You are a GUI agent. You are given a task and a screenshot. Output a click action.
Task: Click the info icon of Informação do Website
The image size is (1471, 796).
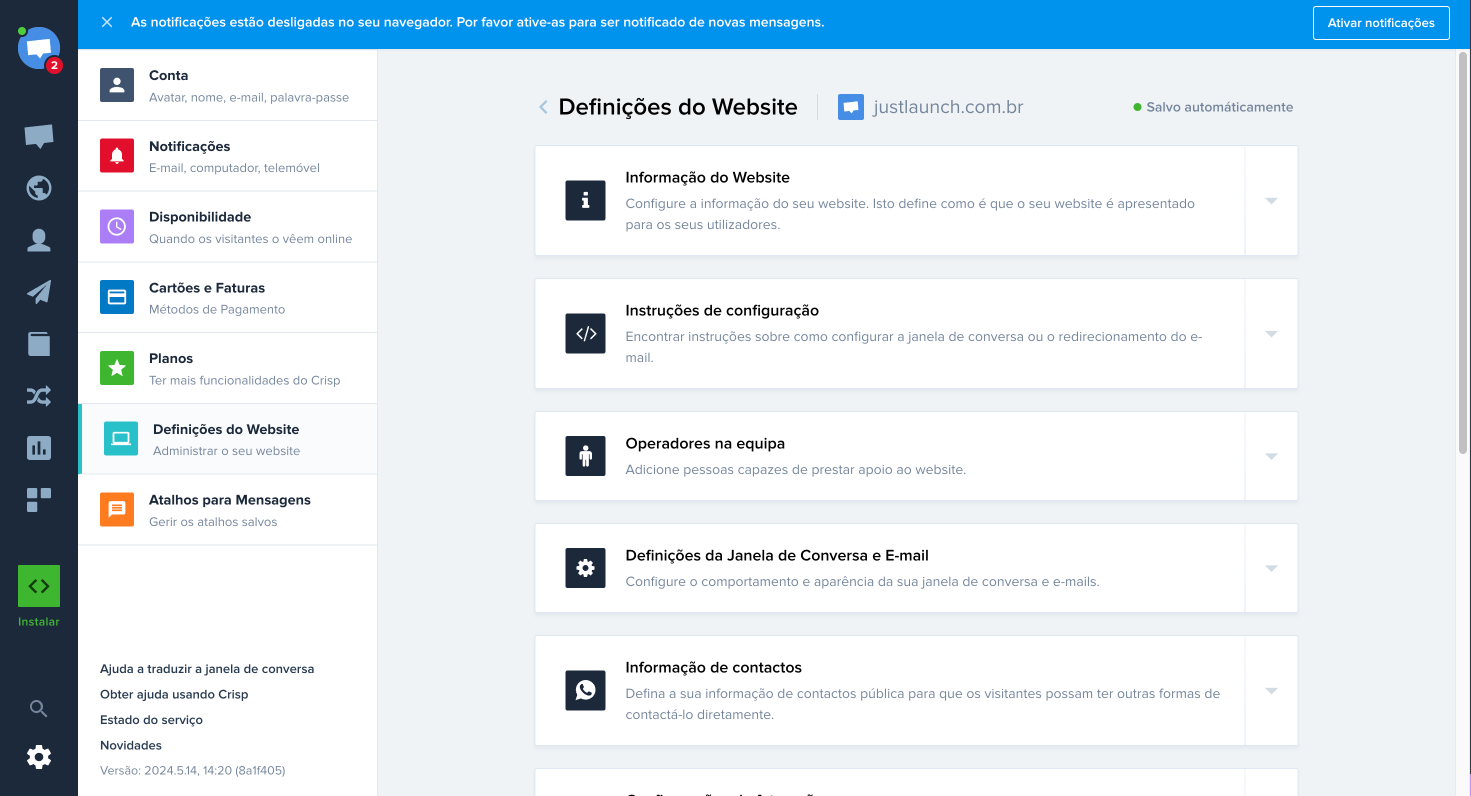coord(585,200)
